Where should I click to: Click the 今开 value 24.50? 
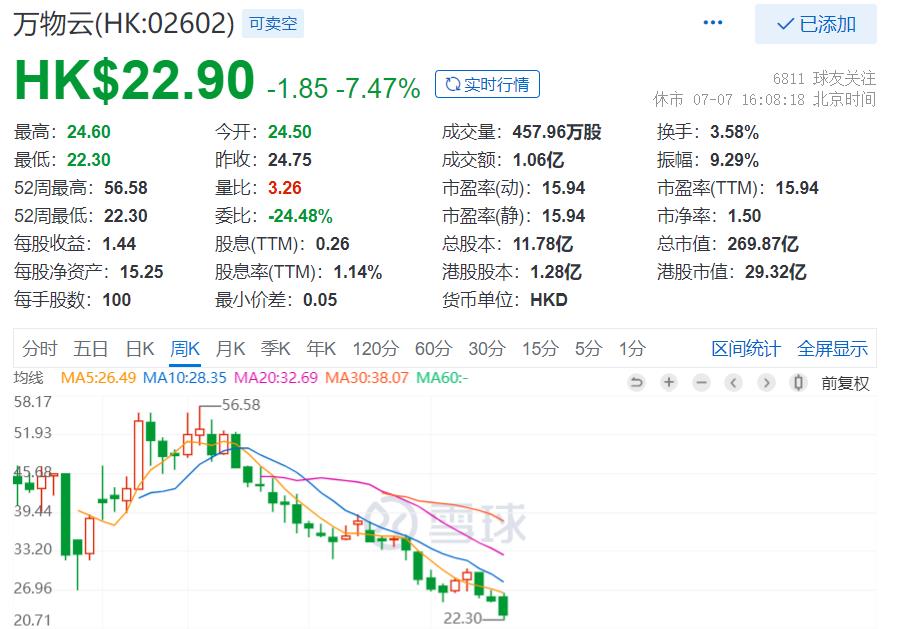pos(289,132)
